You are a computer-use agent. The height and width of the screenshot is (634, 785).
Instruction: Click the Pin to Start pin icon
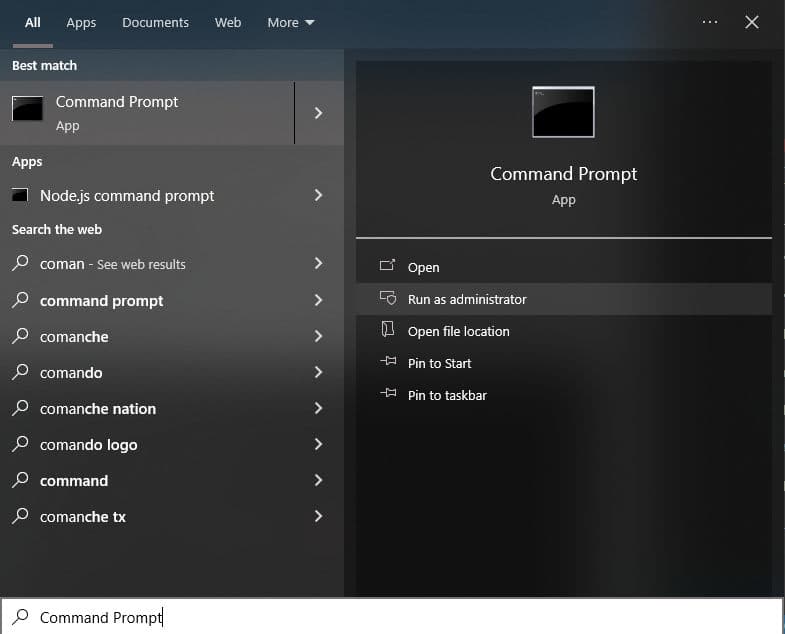point(388,363)
